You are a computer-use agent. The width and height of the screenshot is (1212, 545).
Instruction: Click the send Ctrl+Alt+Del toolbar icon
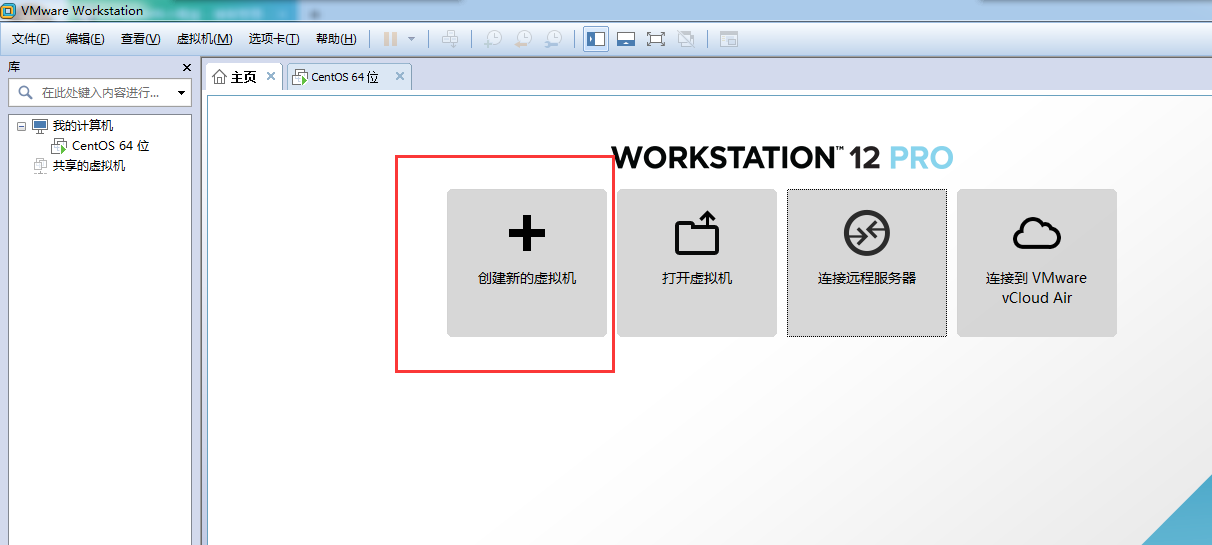pos(450,39)
